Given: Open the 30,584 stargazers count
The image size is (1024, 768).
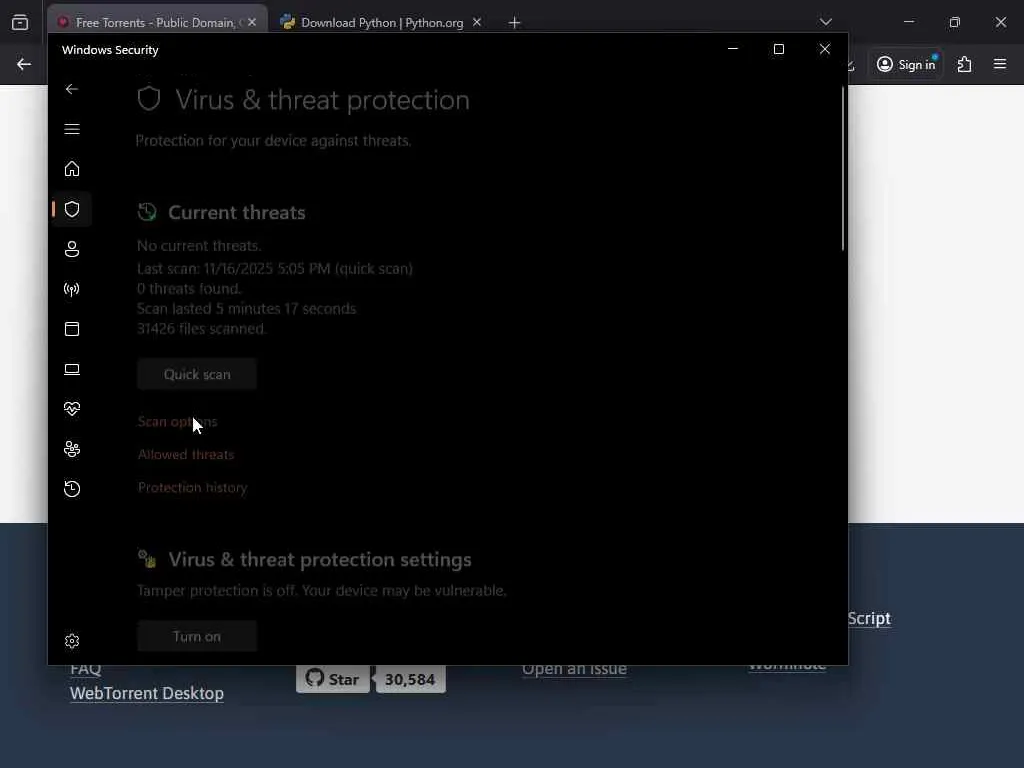Looking at the screenshot, I should pos(410,679).
